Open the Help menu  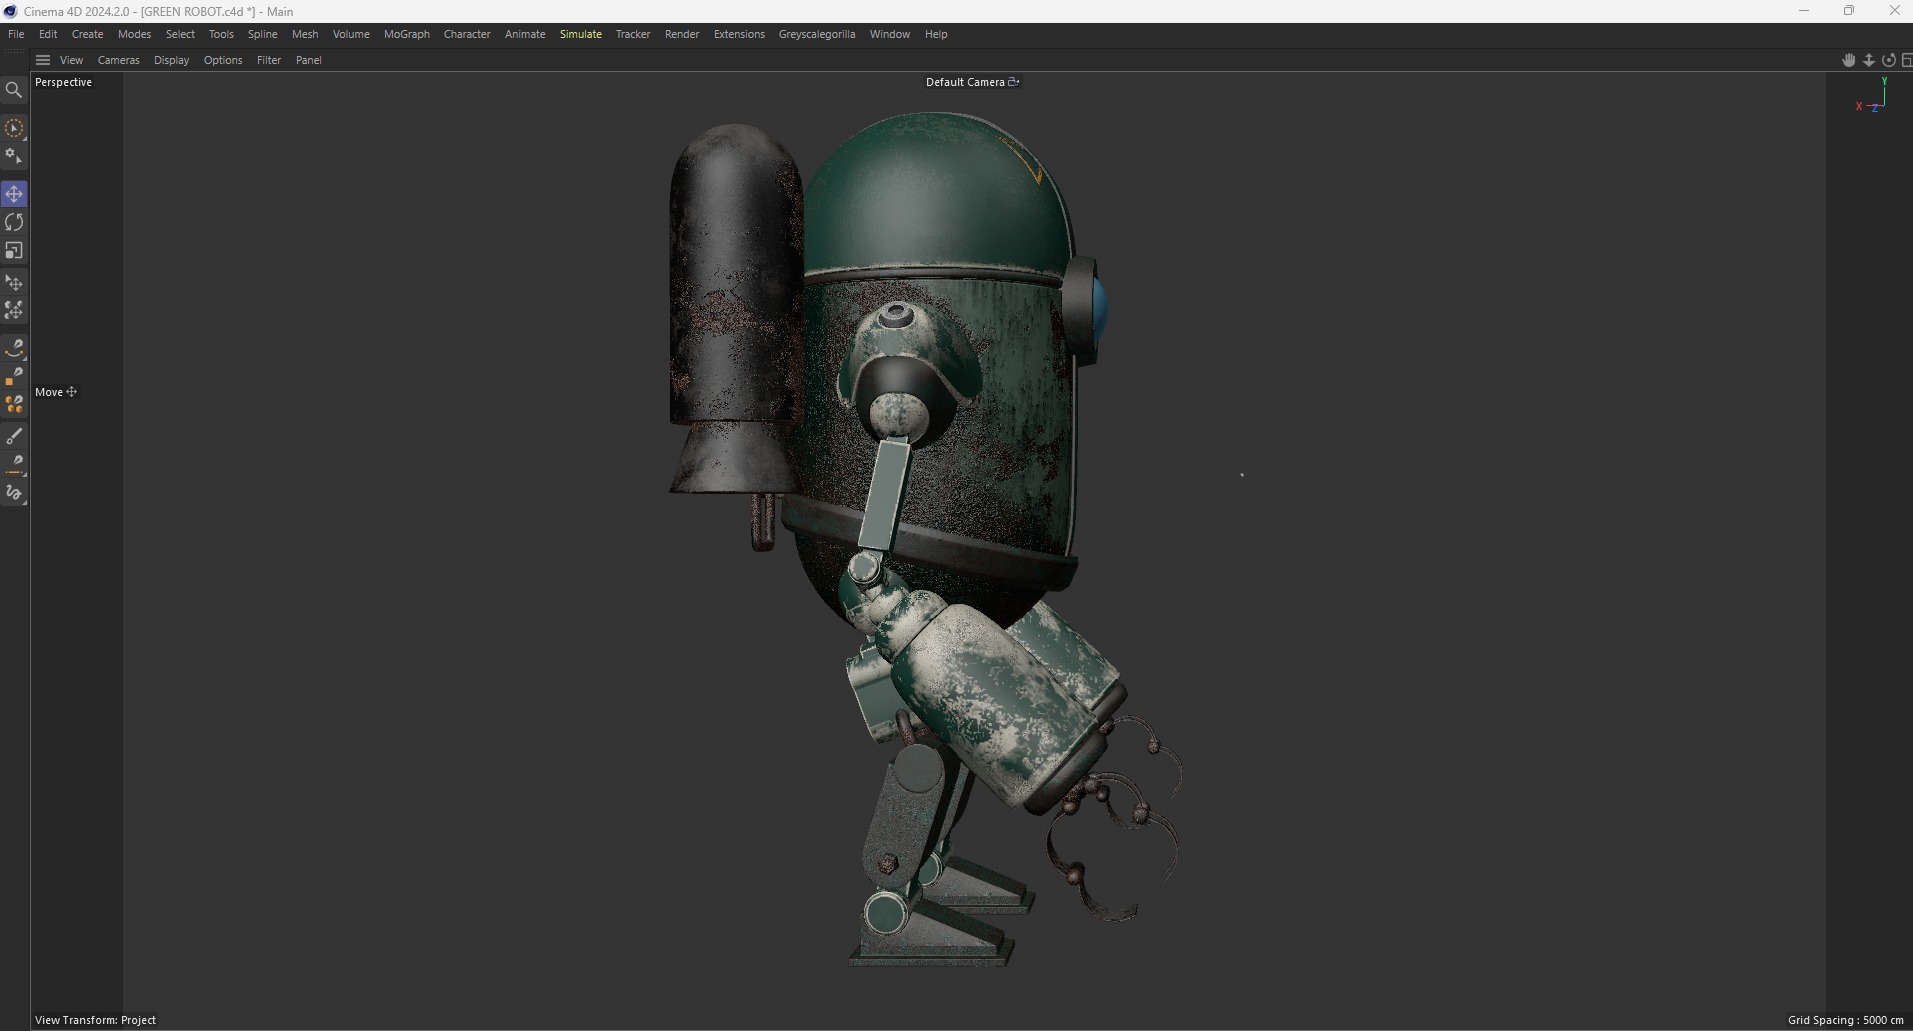coord(936,34)
